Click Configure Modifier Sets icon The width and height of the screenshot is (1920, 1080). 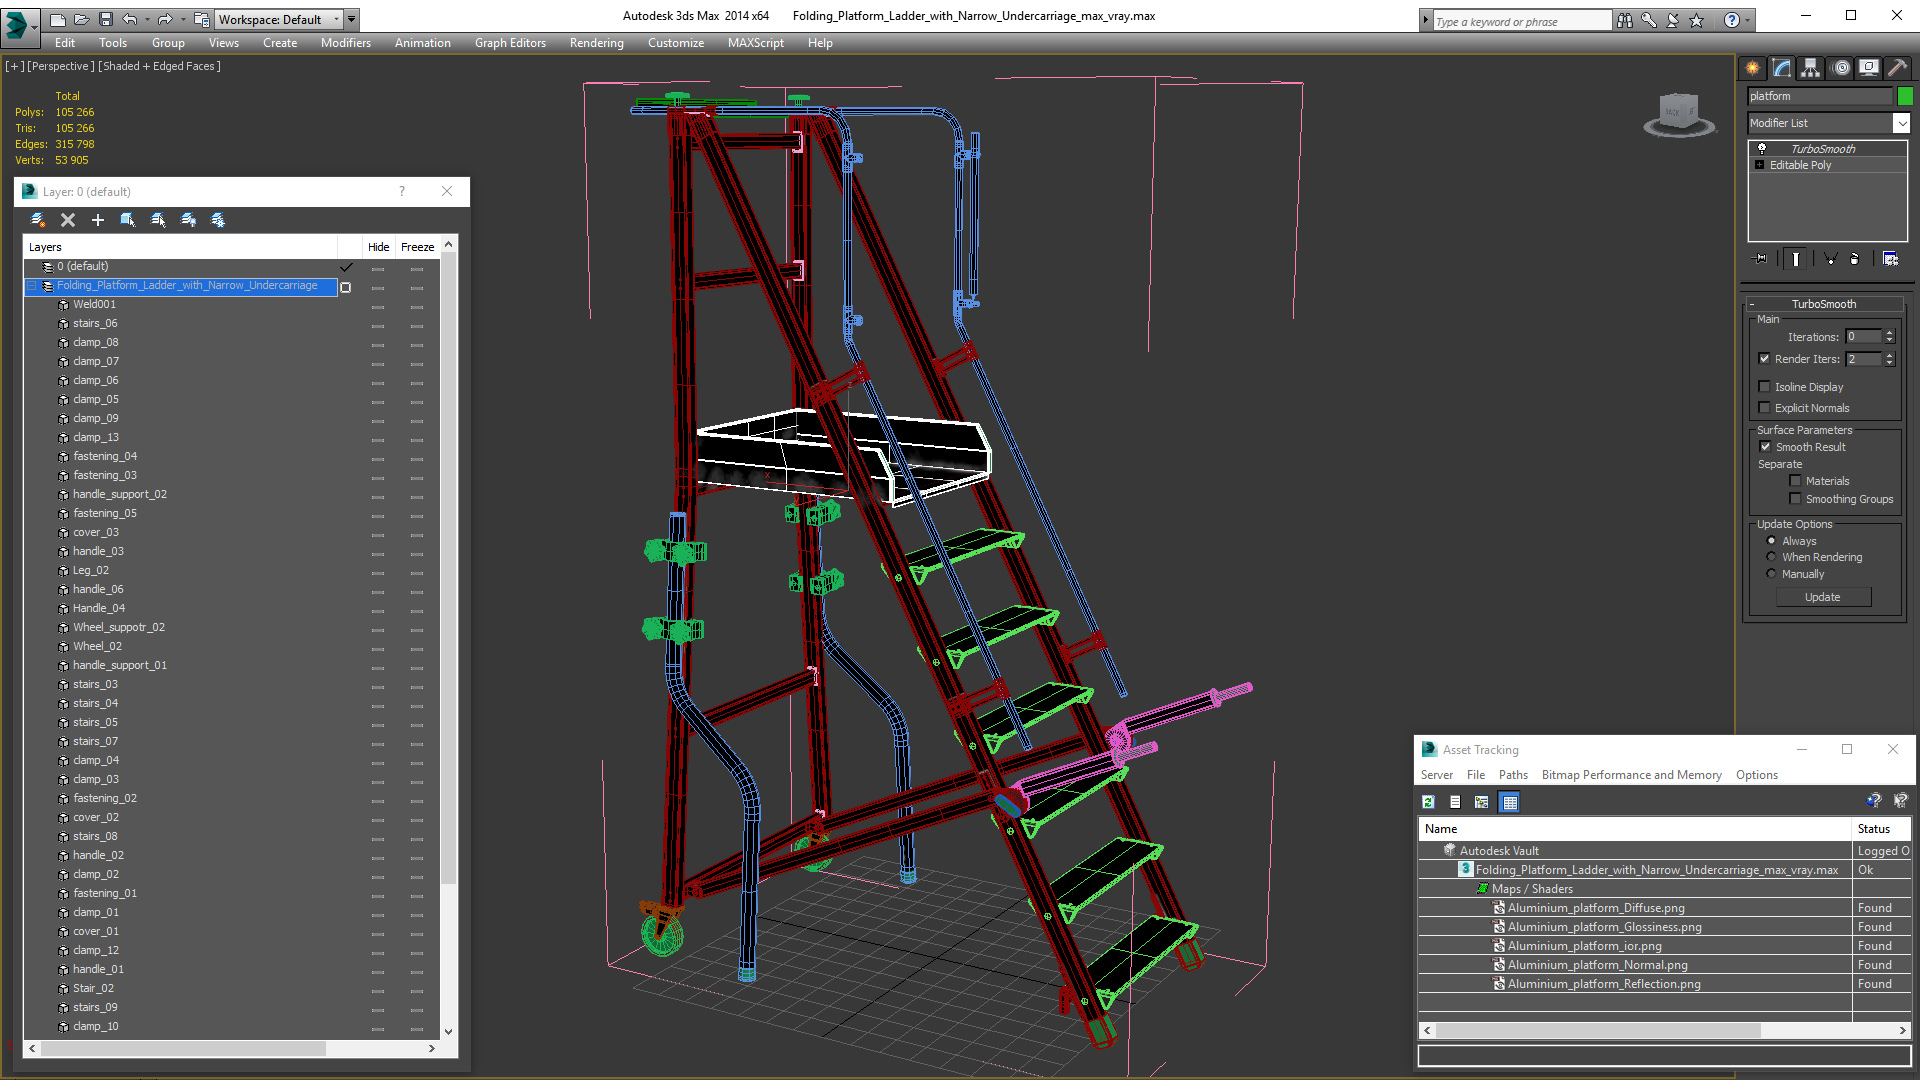pyautogui.click(x=1890, y=259)
